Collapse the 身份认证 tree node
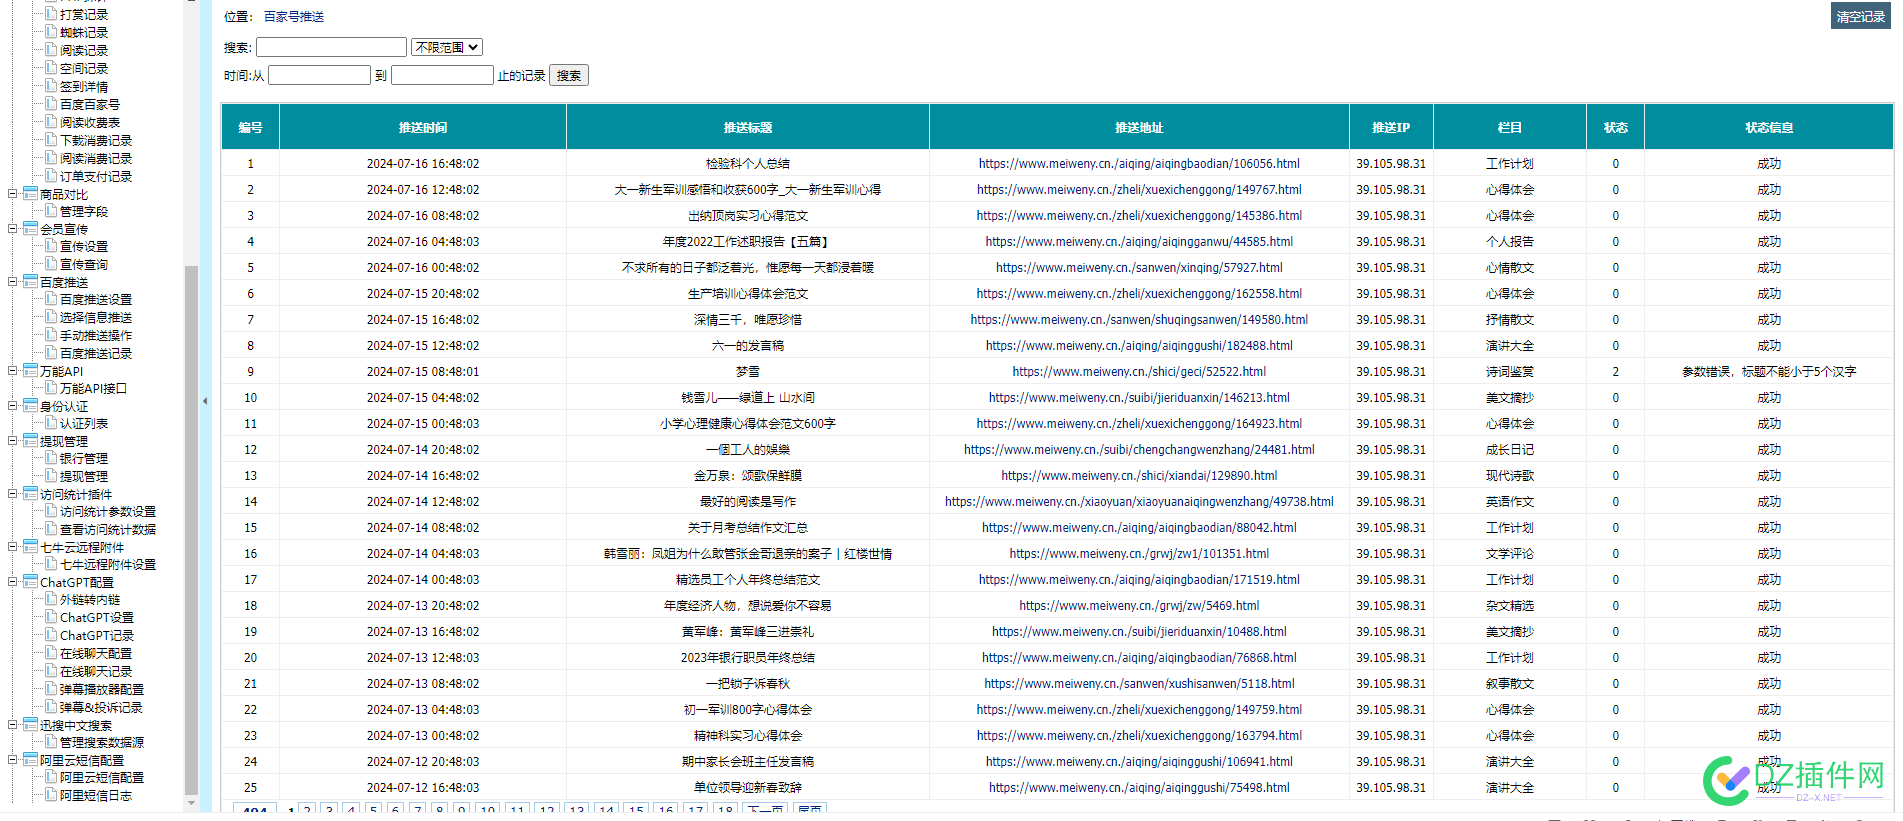 pyautogui.click(x=12, y=406)
